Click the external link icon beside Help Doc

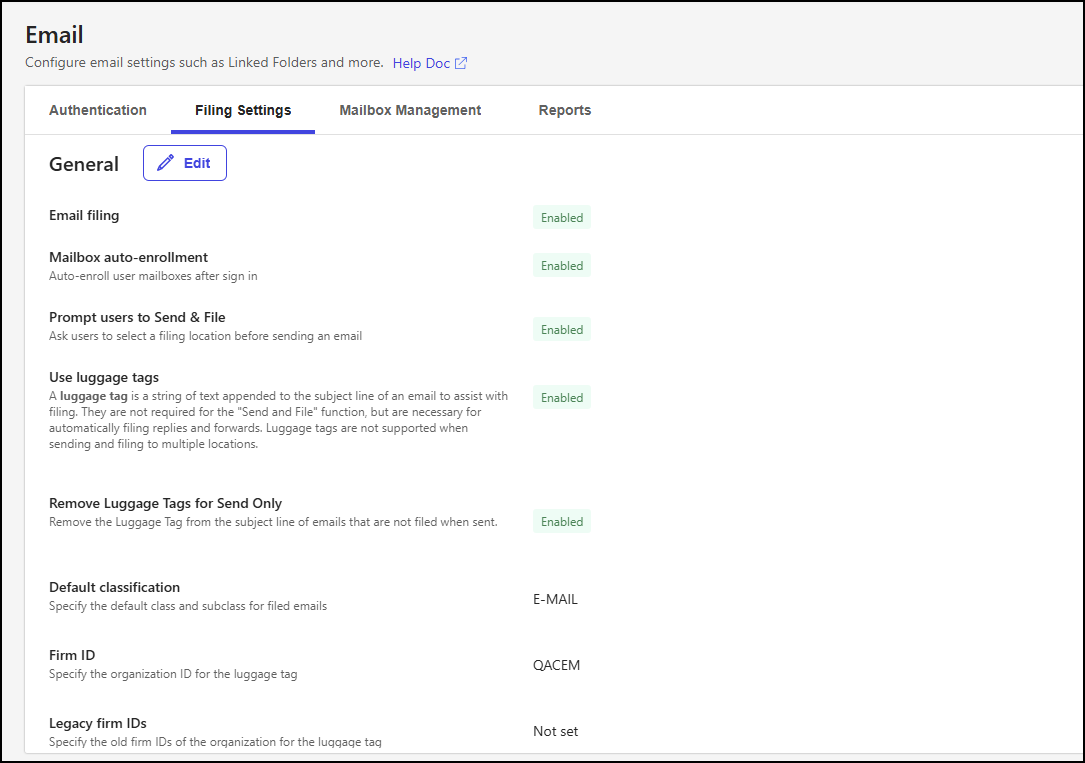click(460, 62)
